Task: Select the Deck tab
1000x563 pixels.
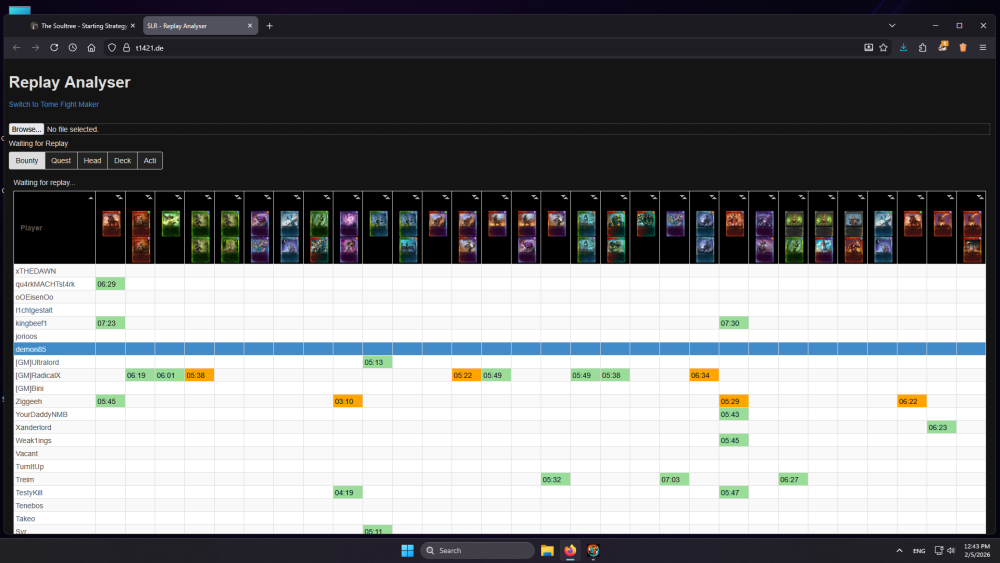Action: point(122,160)
